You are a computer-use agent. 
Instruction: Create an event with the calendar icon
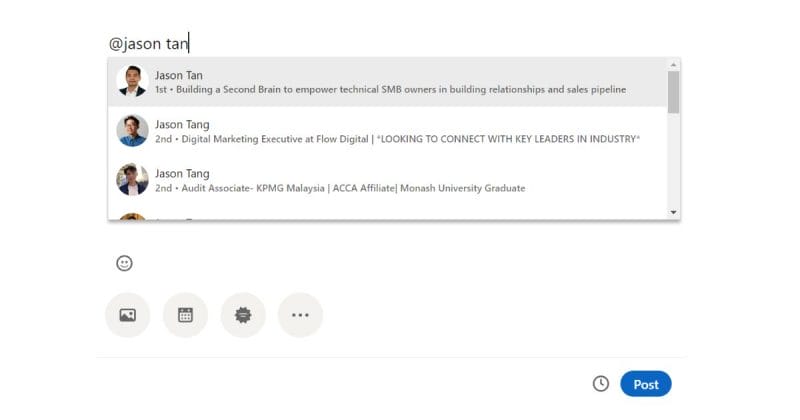[x=185, y=315]
